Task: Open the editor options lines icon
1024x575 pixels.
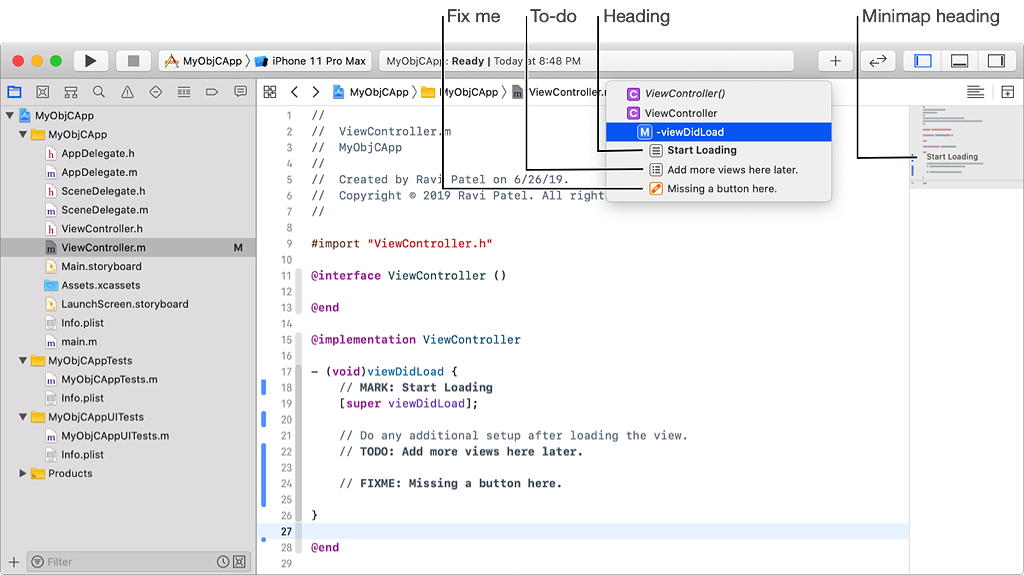Action: (975, 92)
